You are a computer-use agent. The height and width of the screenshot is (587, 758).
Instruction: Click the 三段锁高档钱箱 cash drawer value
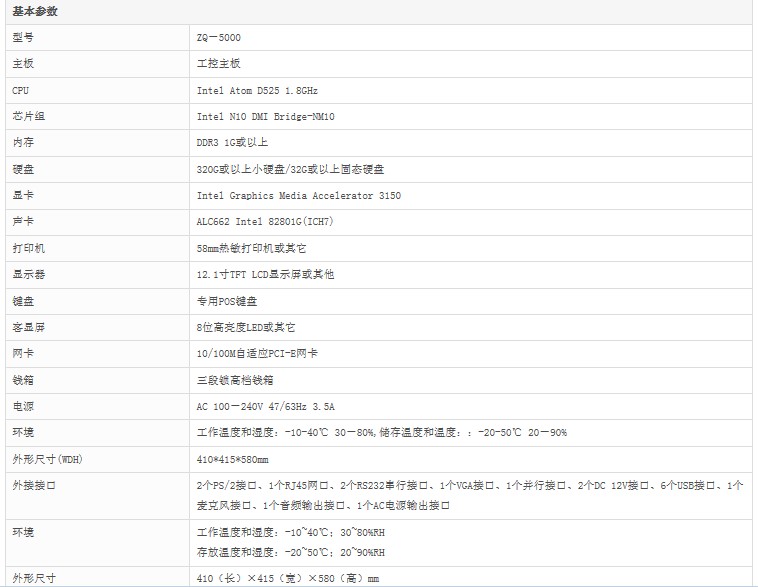235,380
